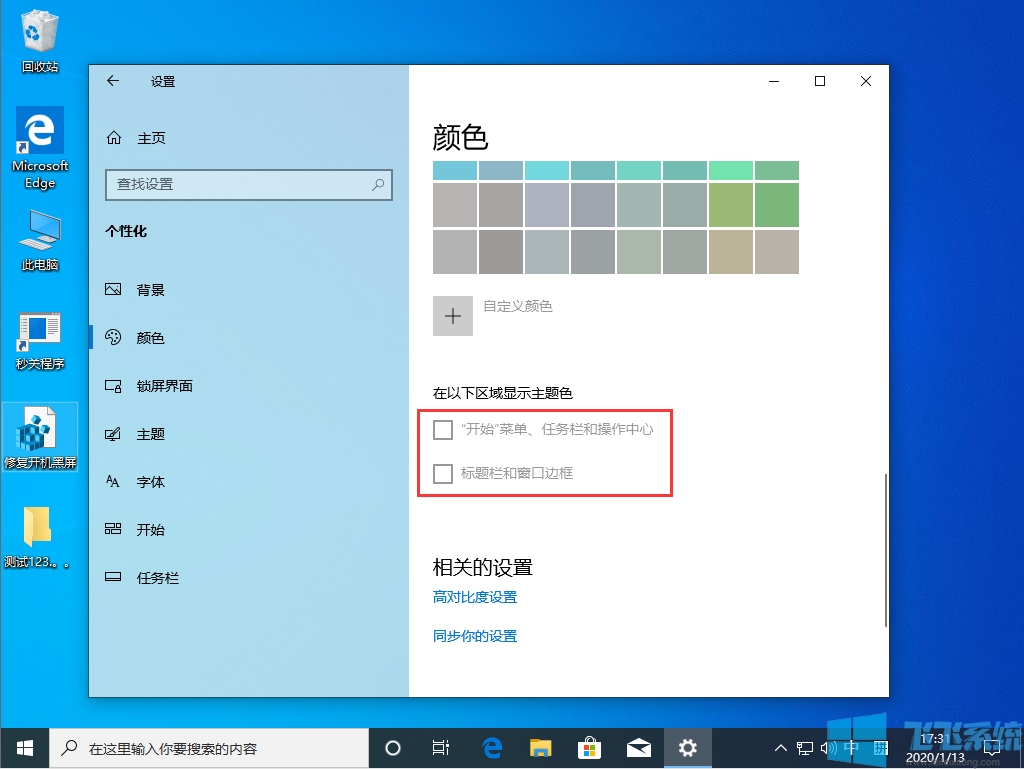Open the 开始 (Start) sidebar icon
1024x769 pixels.
tap(113, 529)
